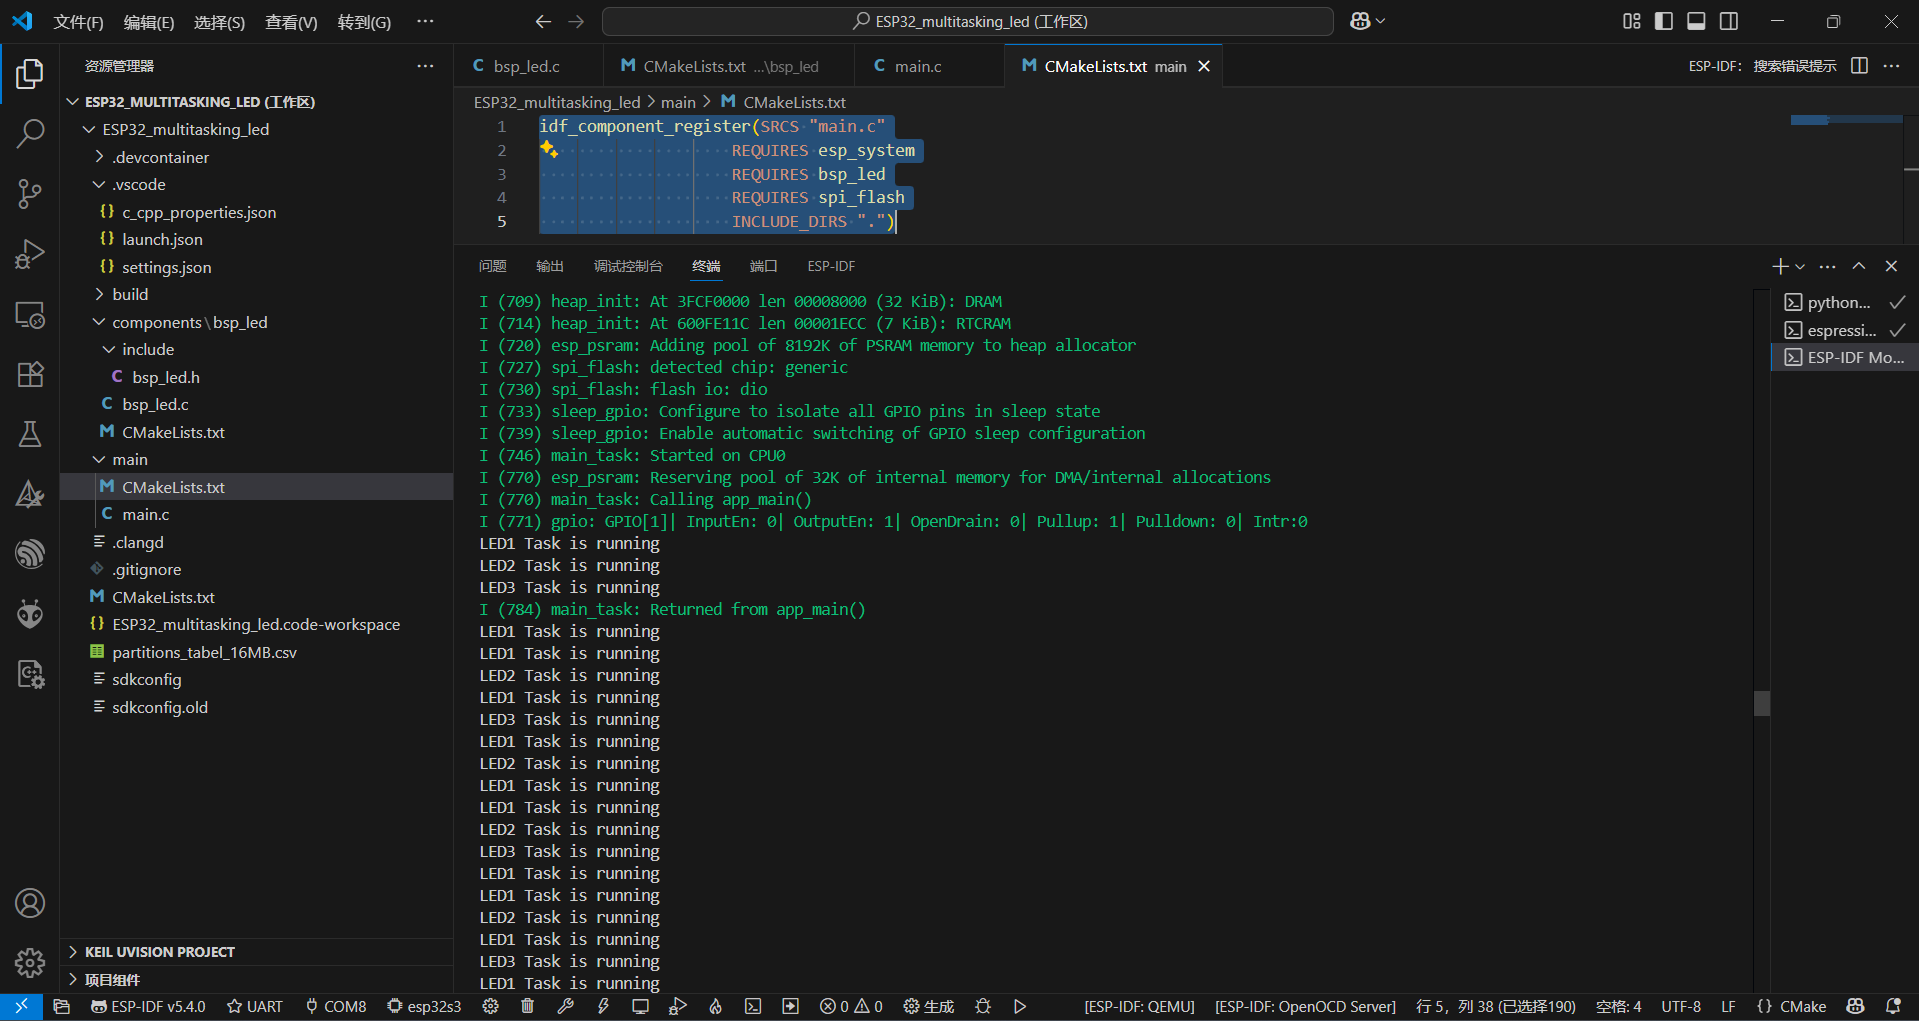Viewport: 1919px width, 1021px height.
Task: Click the monitor device screen icon
Action: coord(640,1006)
